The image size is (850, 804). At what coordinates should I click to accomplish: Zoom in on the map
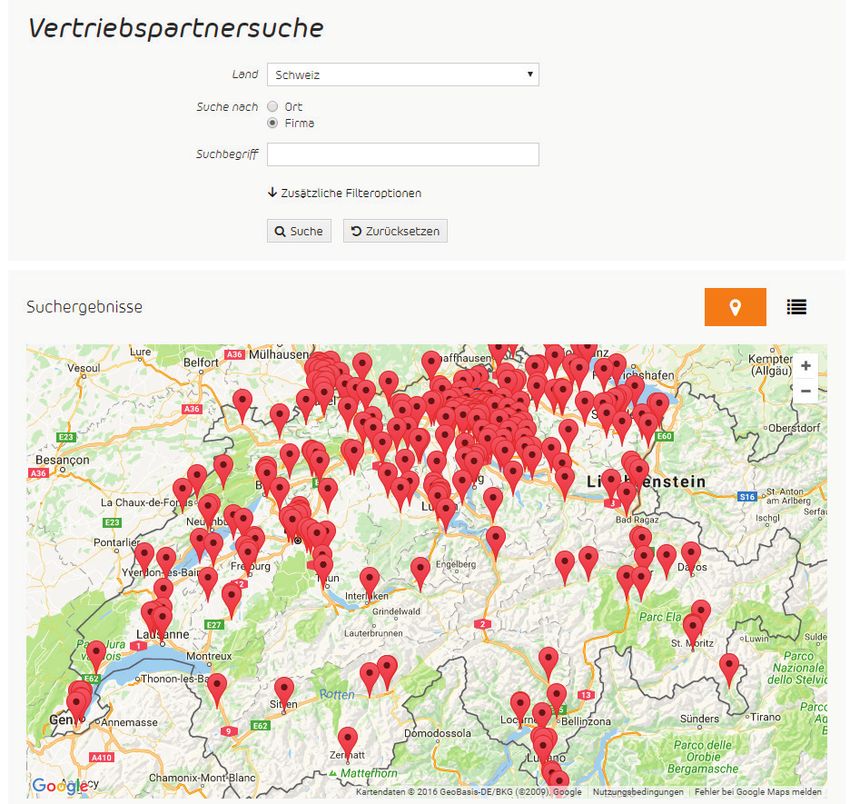(x=805, y=366)
